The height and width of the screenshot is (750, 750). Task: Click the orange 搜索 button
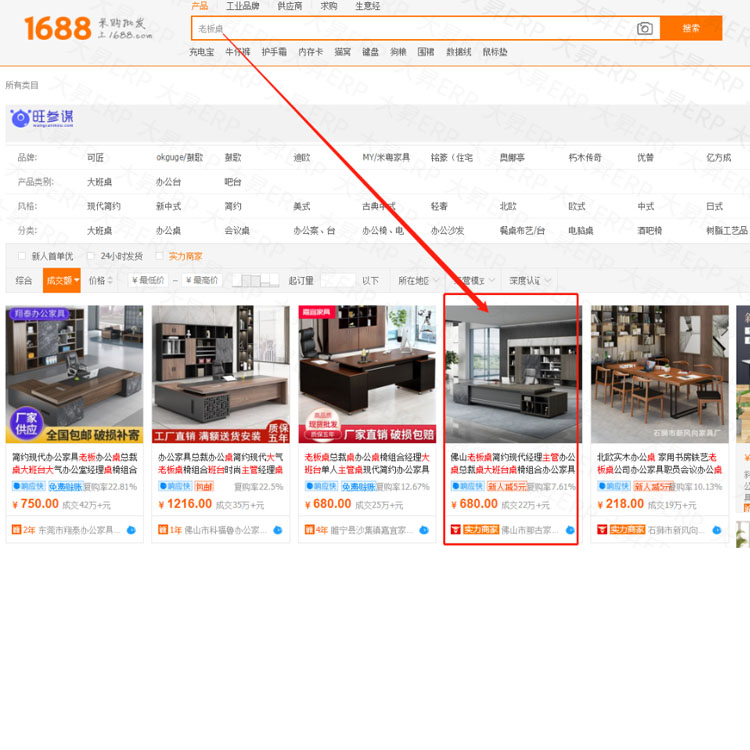point(691,29)
